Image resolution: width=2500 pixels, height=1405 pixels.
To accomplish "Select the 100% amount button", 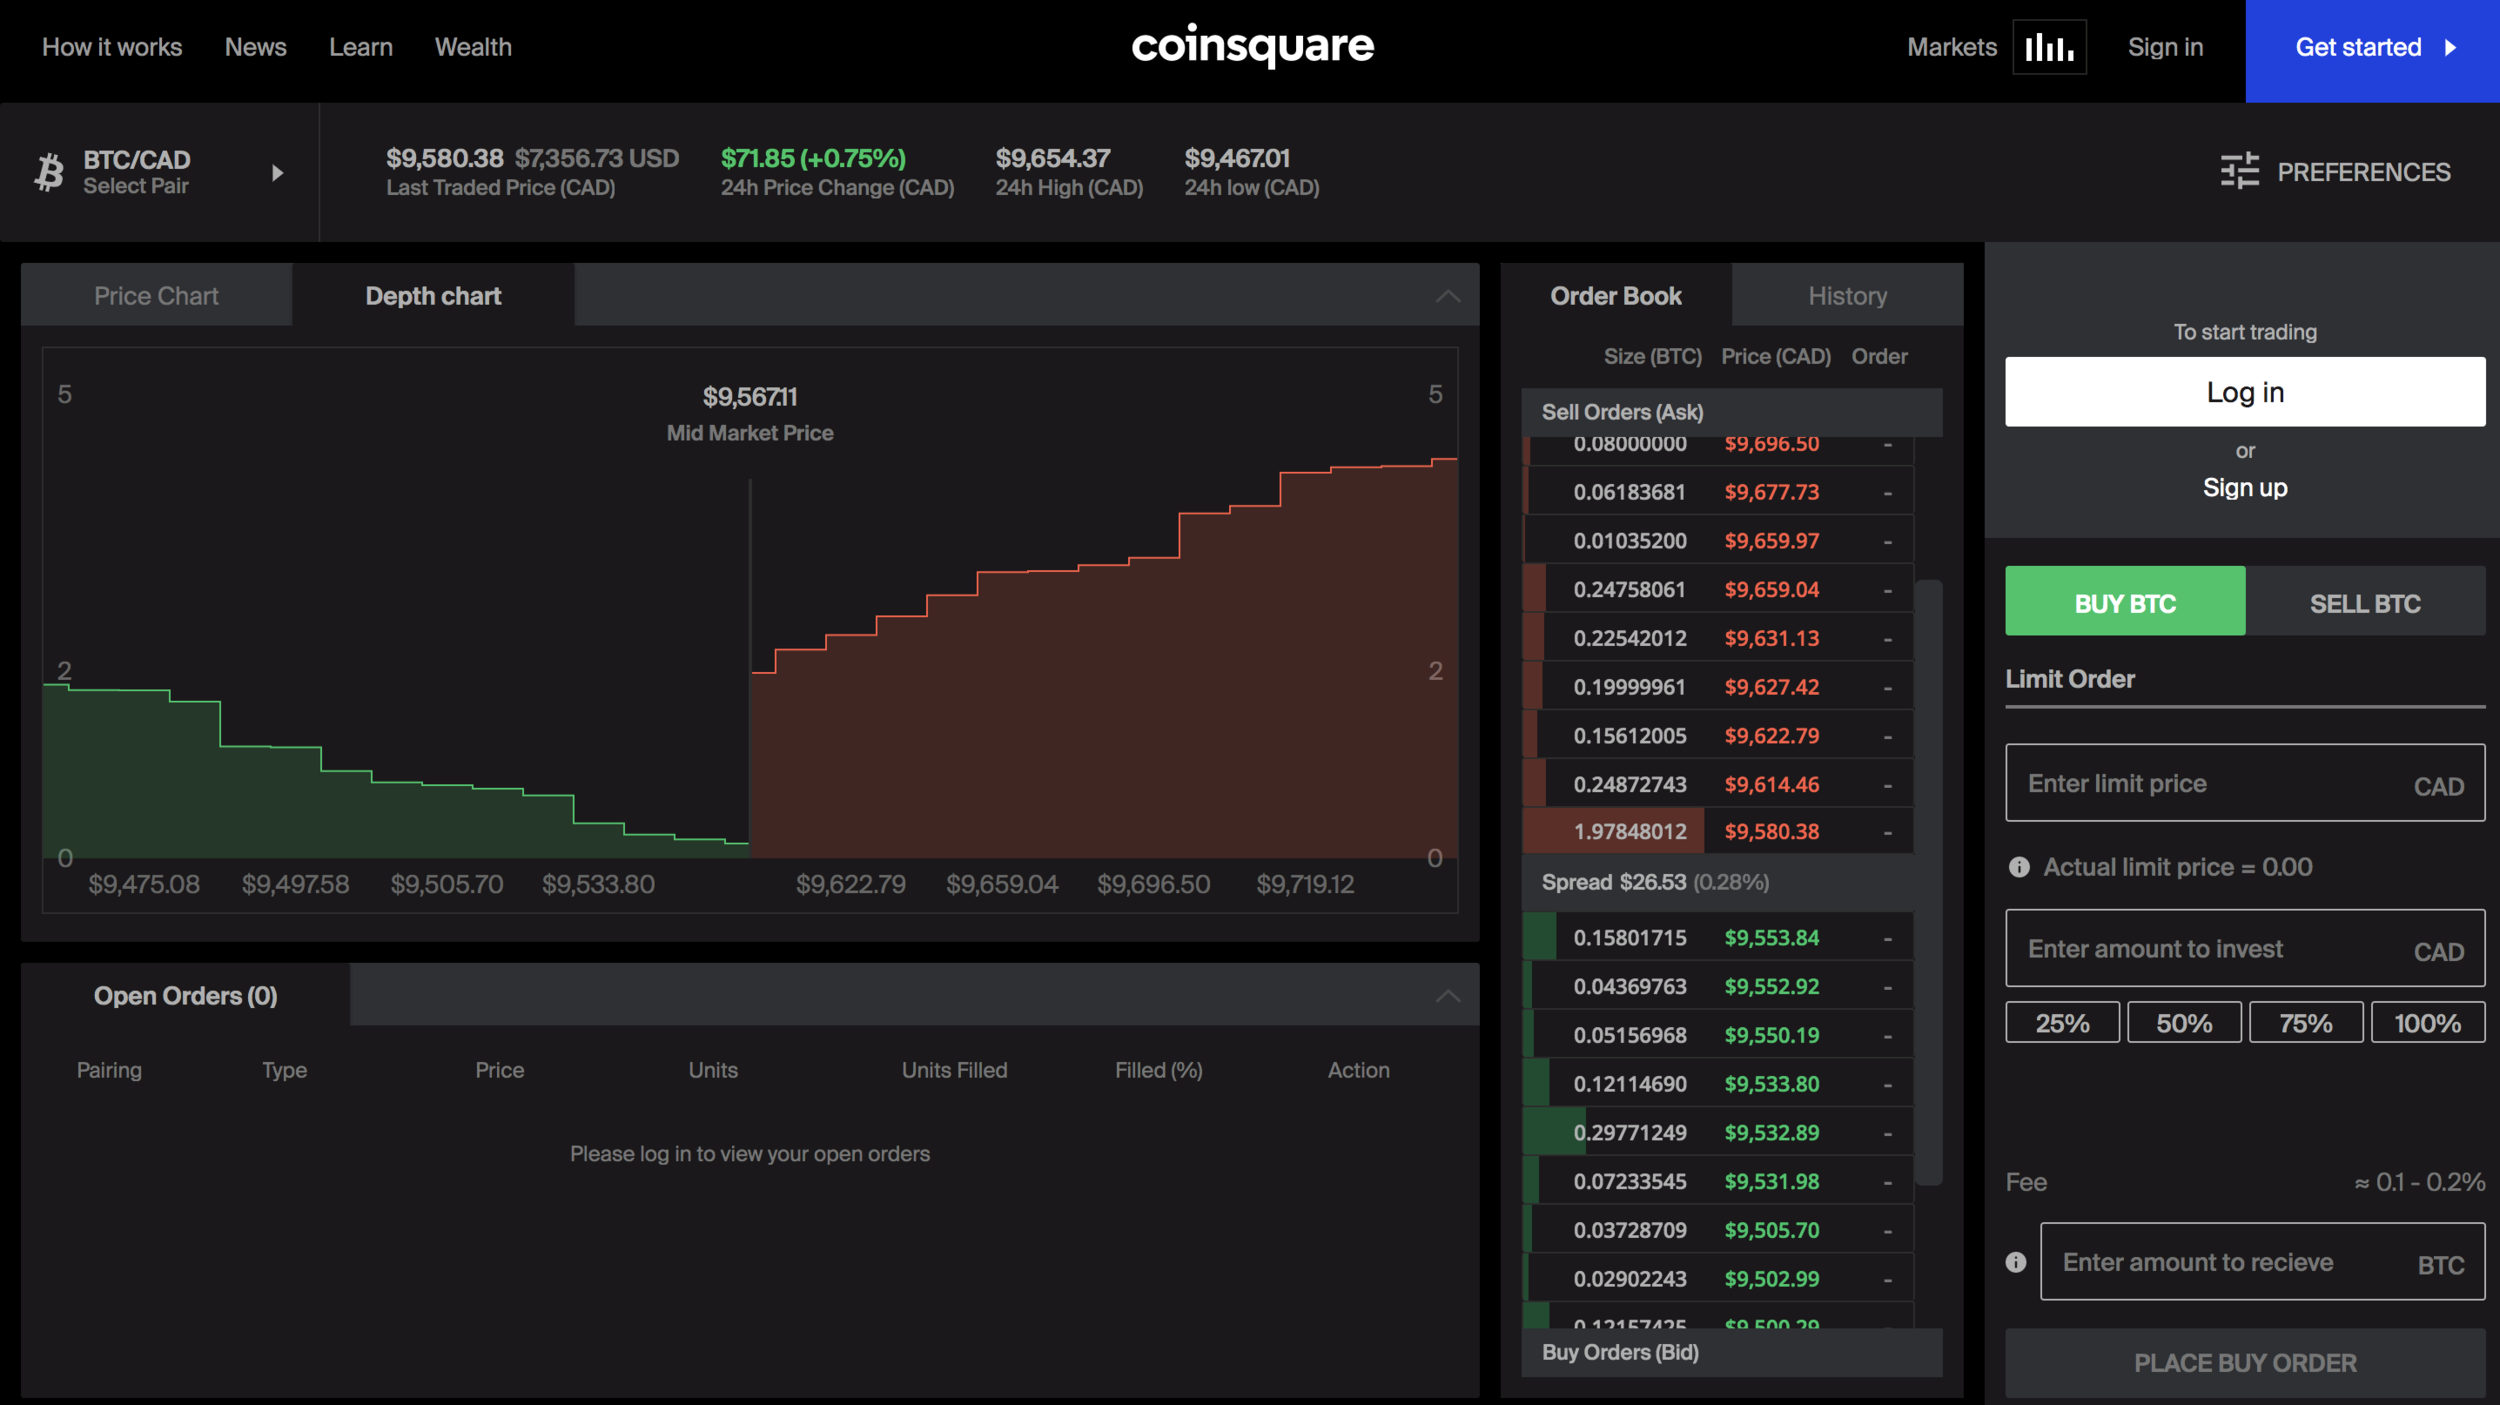I will 2427,1023.
